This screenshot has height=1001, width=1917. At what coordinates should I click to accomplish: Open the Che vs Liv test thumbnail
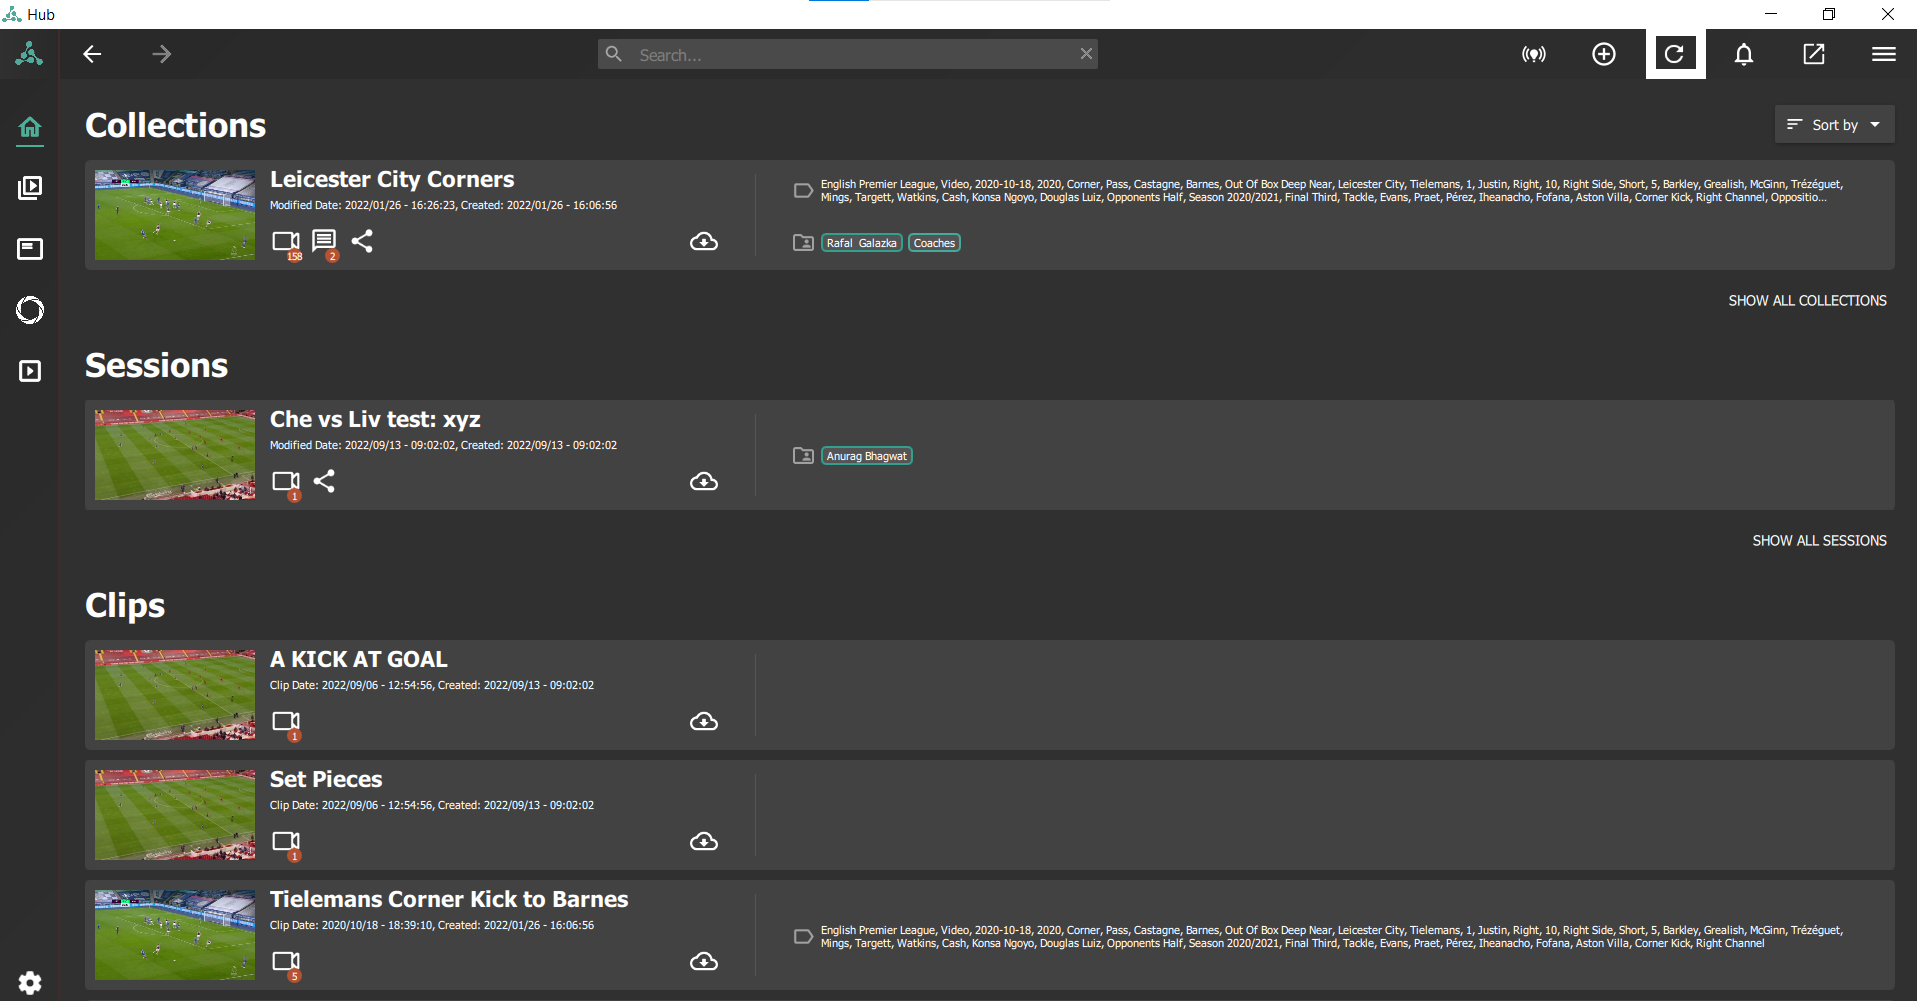[x=175, y=455]
